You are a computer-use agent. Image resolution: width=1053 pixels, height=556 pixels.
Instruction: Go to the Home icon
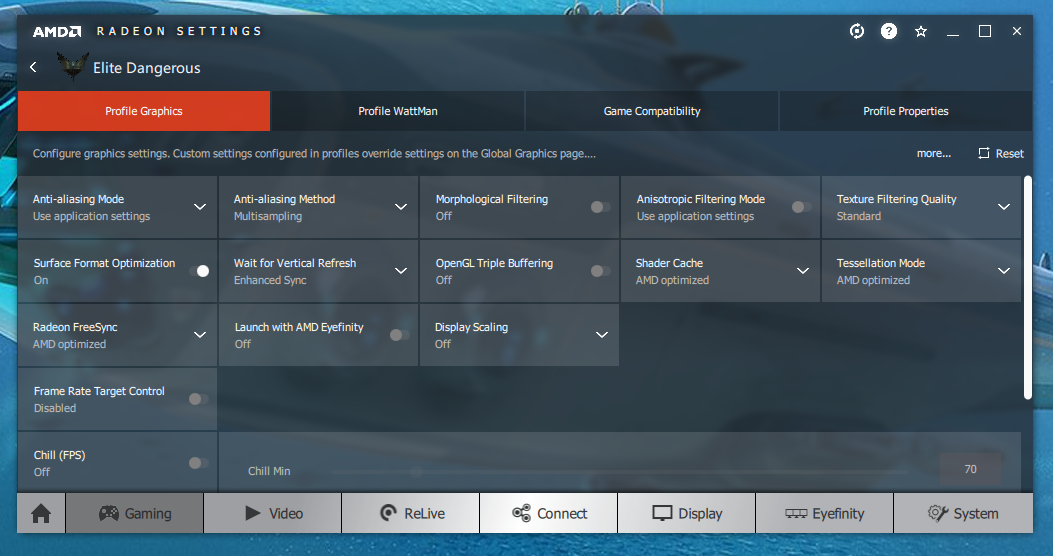(41, 513)
